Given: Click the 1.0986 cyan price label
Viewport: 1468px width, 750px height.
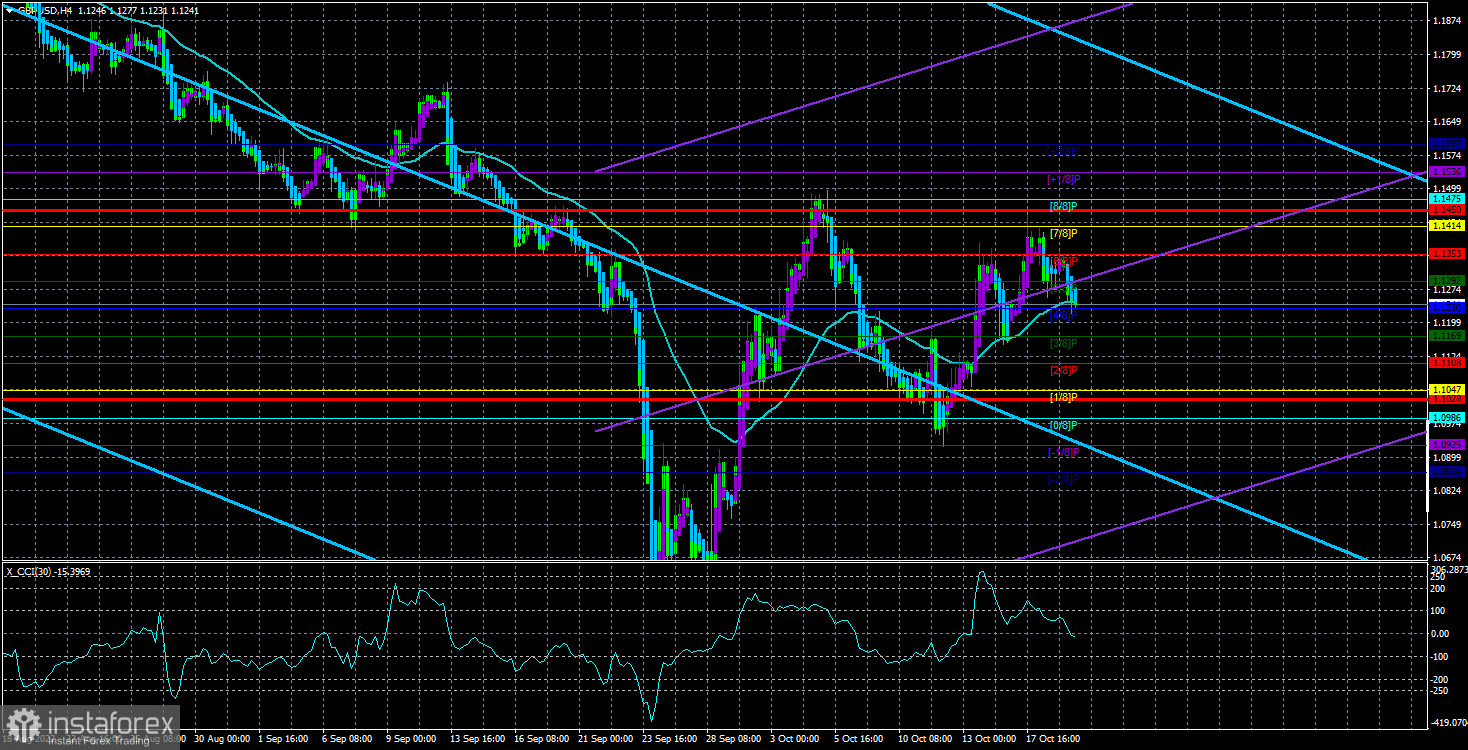Looking at the screenshot, I should coord(1448,417).
